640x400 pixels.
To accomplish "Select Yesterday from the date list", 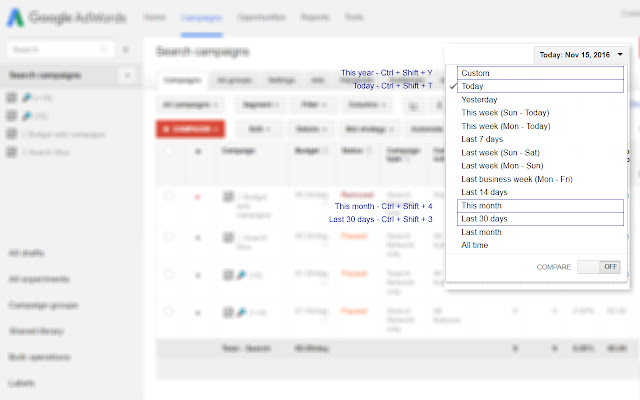I will click(x=479, y=100).
